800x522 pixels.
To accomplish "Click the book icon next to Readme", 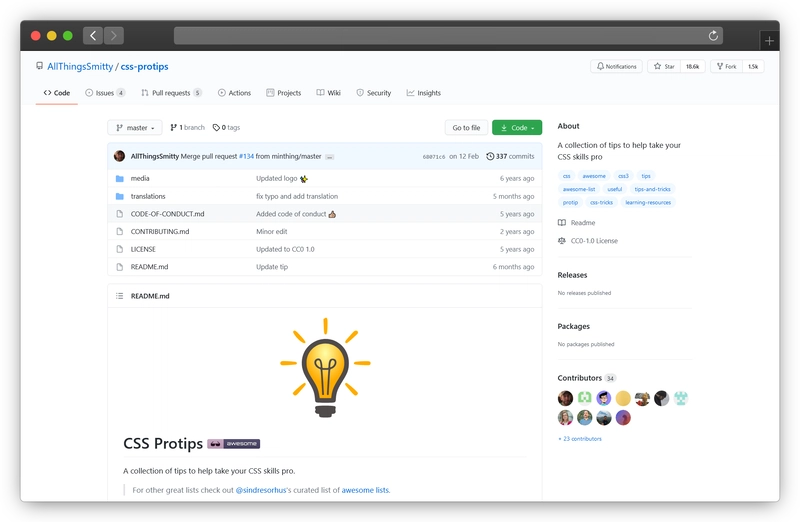I will pos(562,222).
